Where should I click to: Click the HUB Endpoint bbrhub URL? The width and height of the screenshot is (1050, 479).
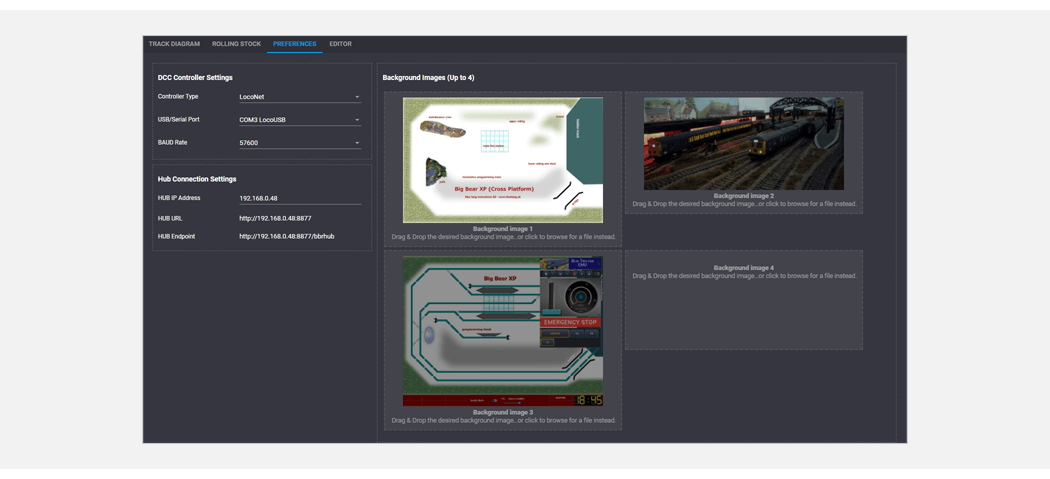(x=286, y=237)
